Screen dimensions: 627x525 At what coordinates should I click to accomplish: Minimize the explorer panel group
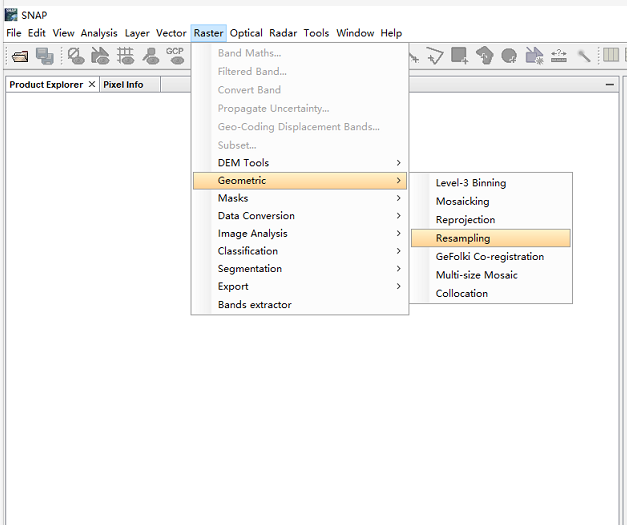609,84
